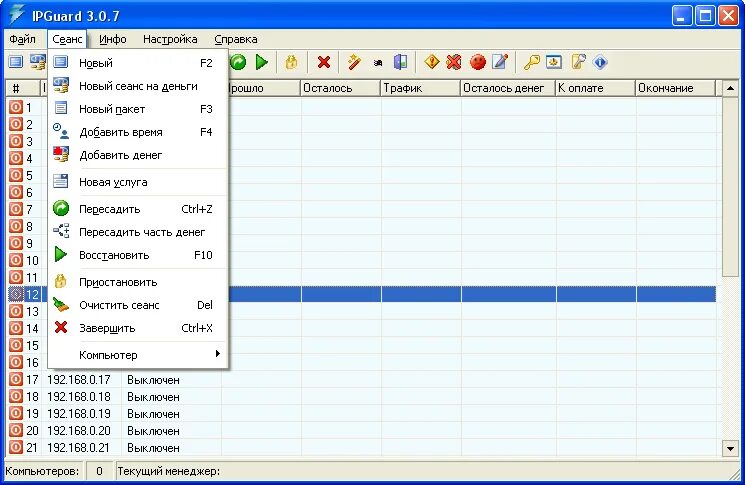
Task: Click the broom icon beside Очистить сеанс
Action: tap(61, 304)
